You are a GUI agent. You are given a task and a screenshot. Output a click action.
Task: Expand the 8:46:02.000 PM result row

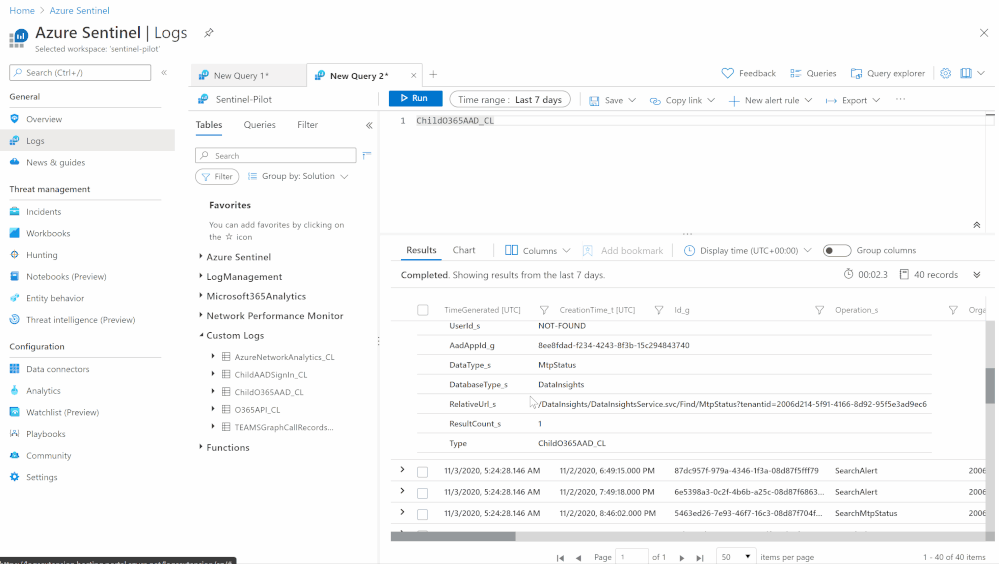coord(402,512)
